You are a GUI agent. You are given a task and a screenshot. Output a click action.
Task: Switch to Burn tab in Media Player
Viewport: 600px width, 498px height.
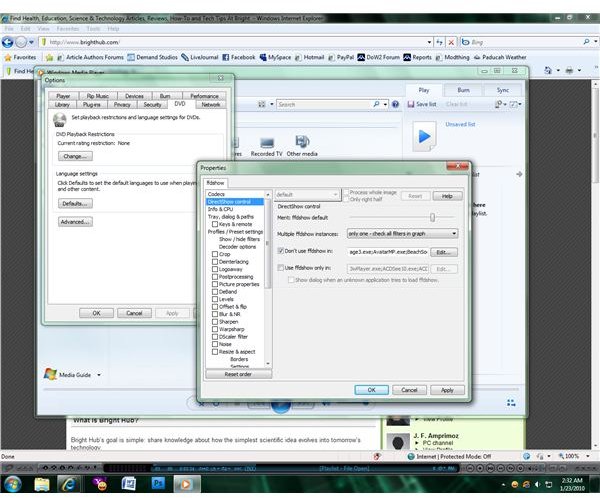(463, 90)
